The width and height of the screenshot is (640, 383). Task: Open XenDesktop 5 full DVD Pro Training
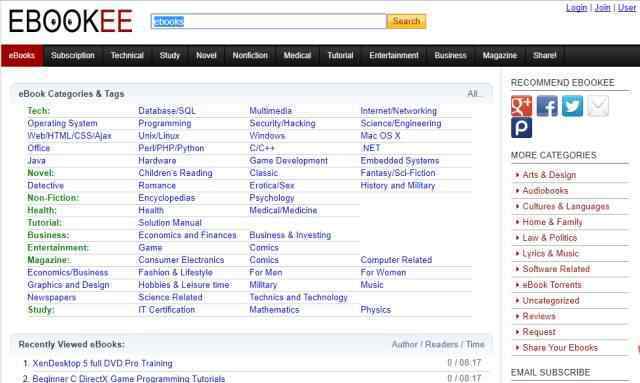[x=102, y=363]
